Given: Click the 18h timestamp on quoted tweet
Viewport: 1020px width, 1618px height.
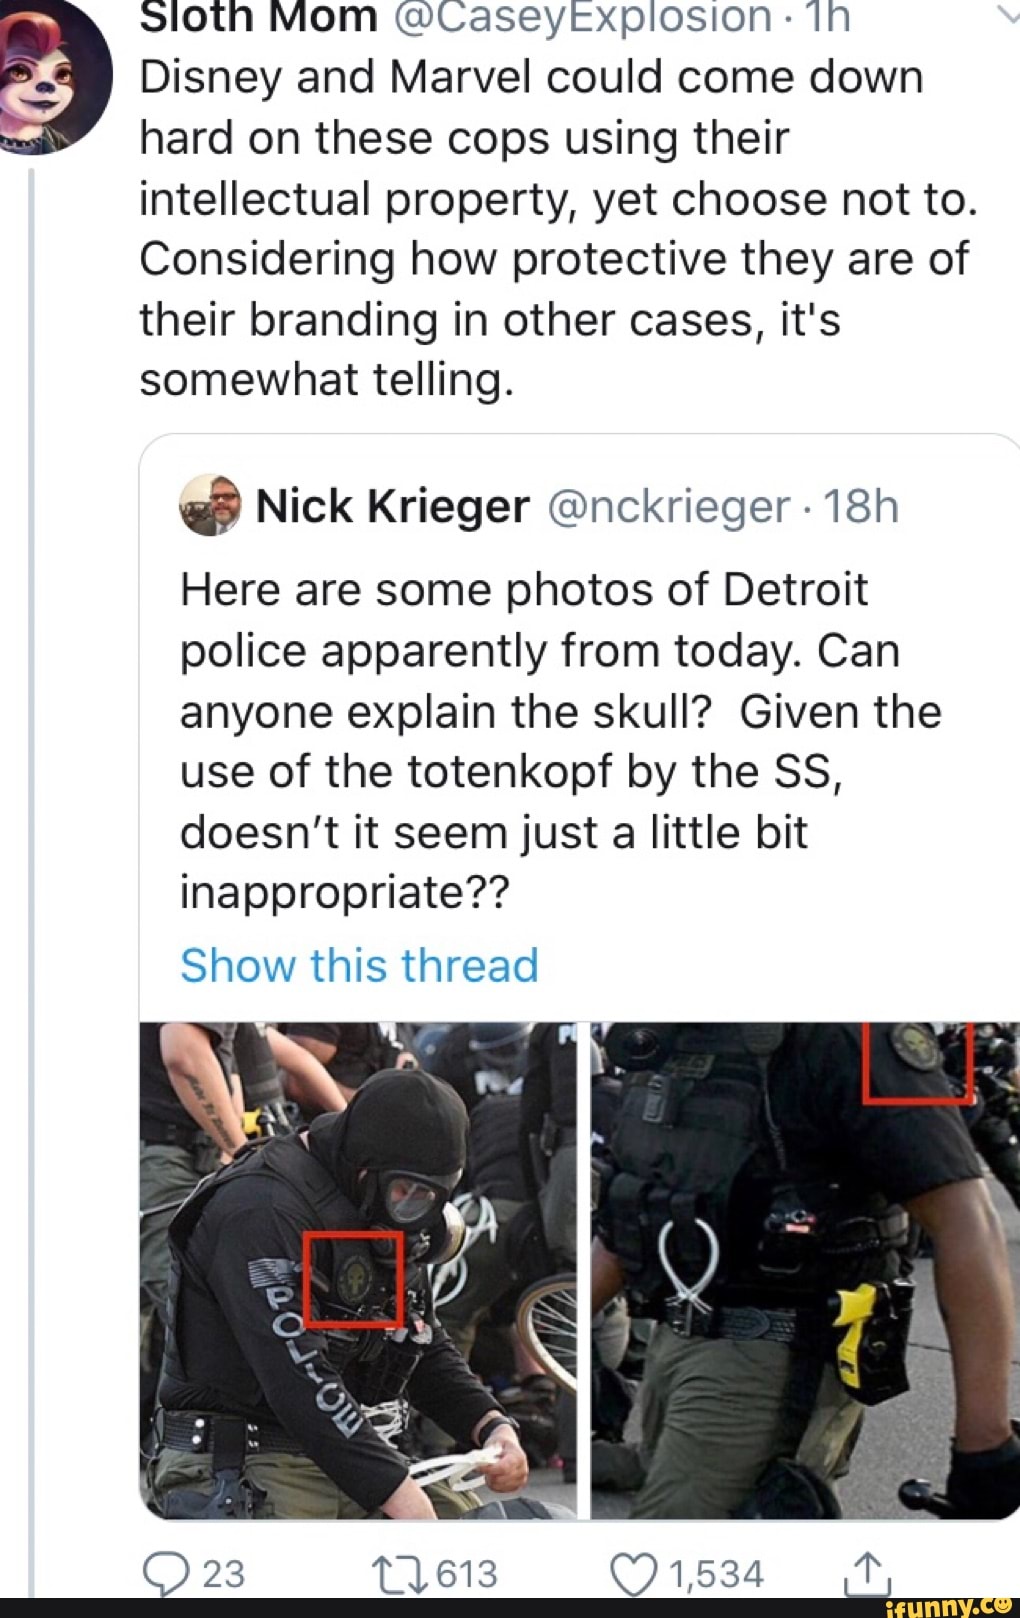Looking at the screenshot, I should pos(862,506).
